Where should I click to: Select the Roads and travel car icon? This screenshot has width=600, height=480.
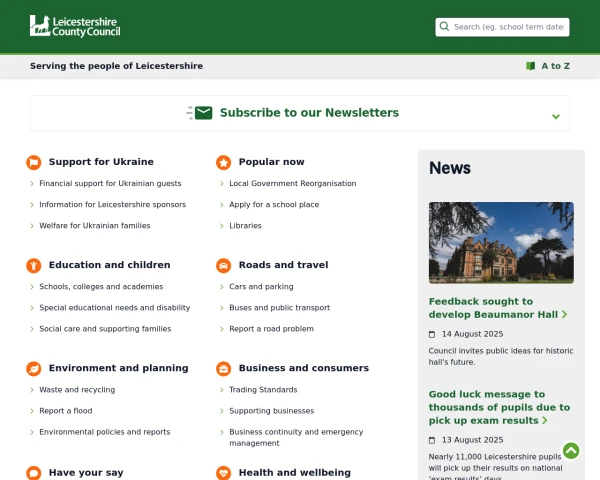pyautogui.click(x=223, y=265)
